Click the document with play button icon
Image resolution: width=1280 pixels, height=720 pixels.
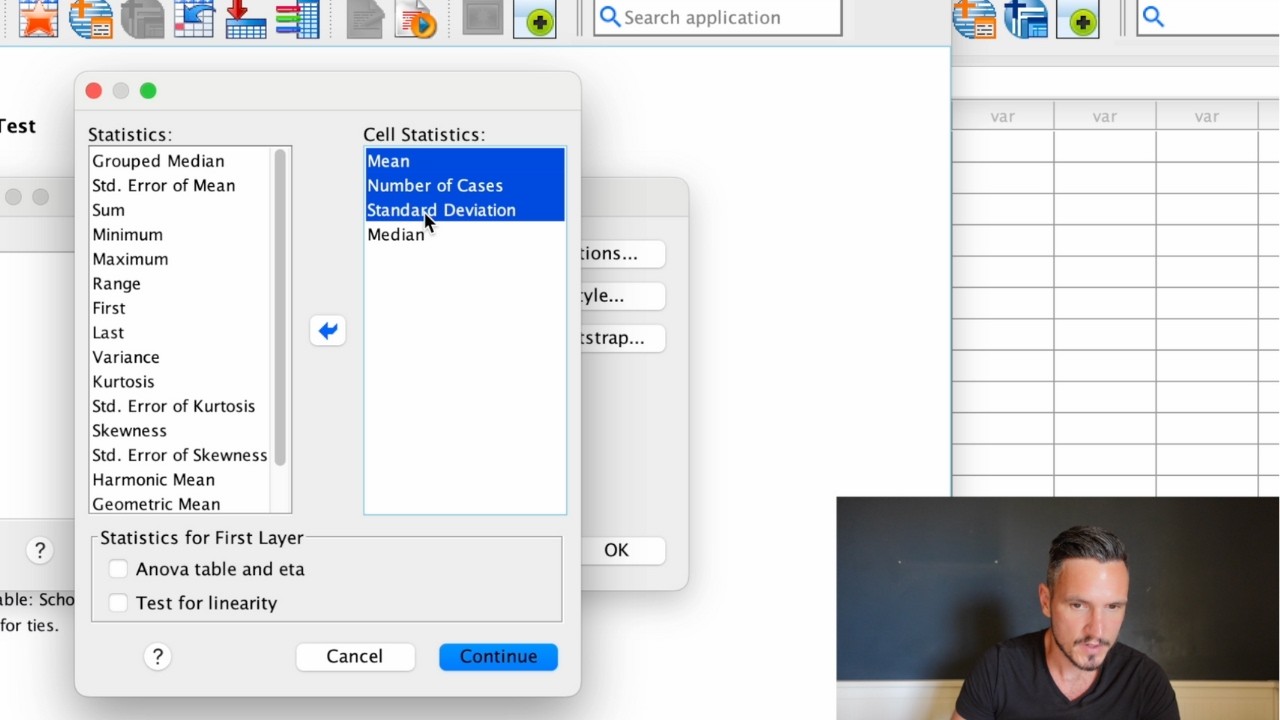tap(416, 18)
